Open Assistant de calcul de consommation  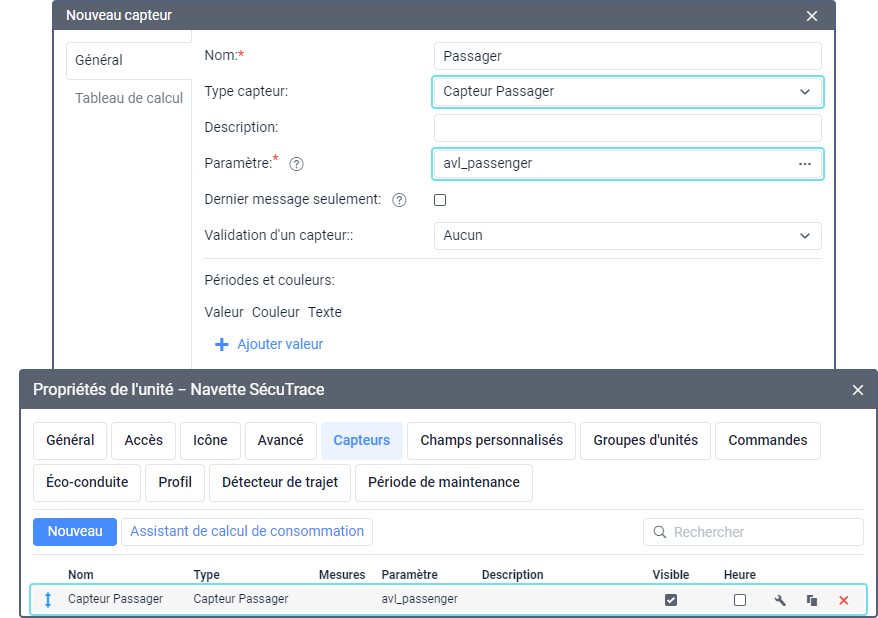247,531
